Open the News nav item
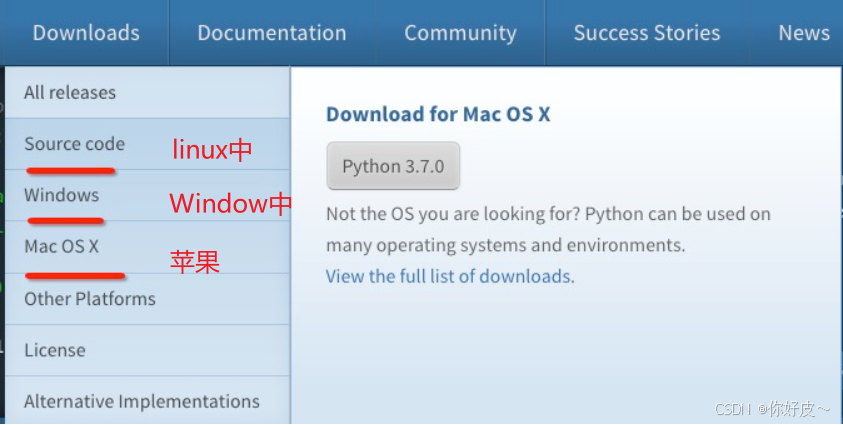 [x=804, y=33]
